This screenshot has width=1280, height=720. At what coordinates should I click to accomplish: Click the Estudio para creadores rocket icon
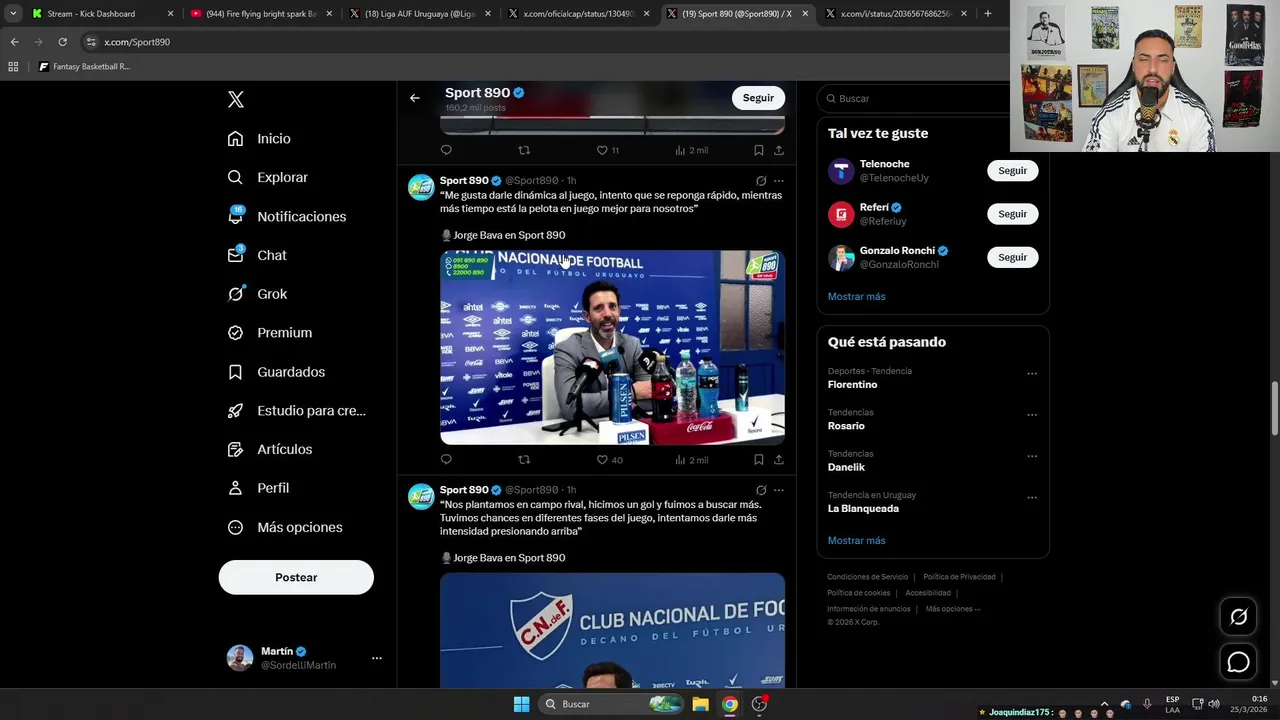tap(235, 411)
